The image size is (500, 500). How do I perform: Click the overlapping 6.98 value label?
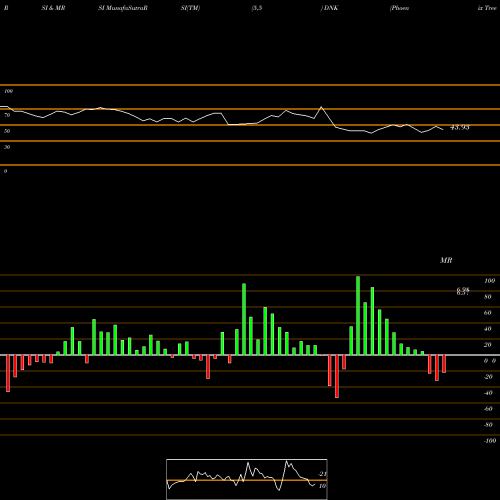[x=463, y=291]
